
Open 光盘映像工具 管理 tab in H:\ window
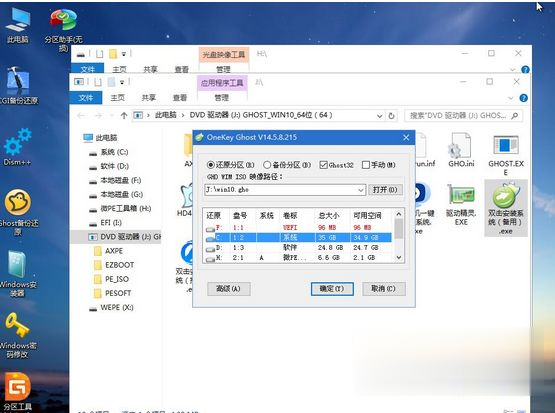pos(223,69)
